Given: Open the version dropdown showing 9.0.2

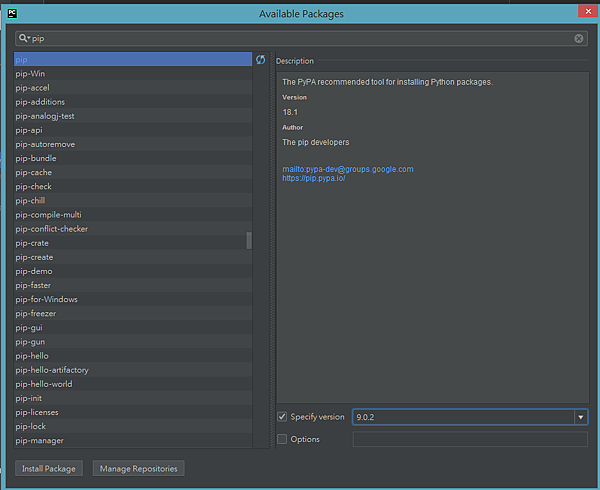Looking at the screenshot, I should coord(580,417).
